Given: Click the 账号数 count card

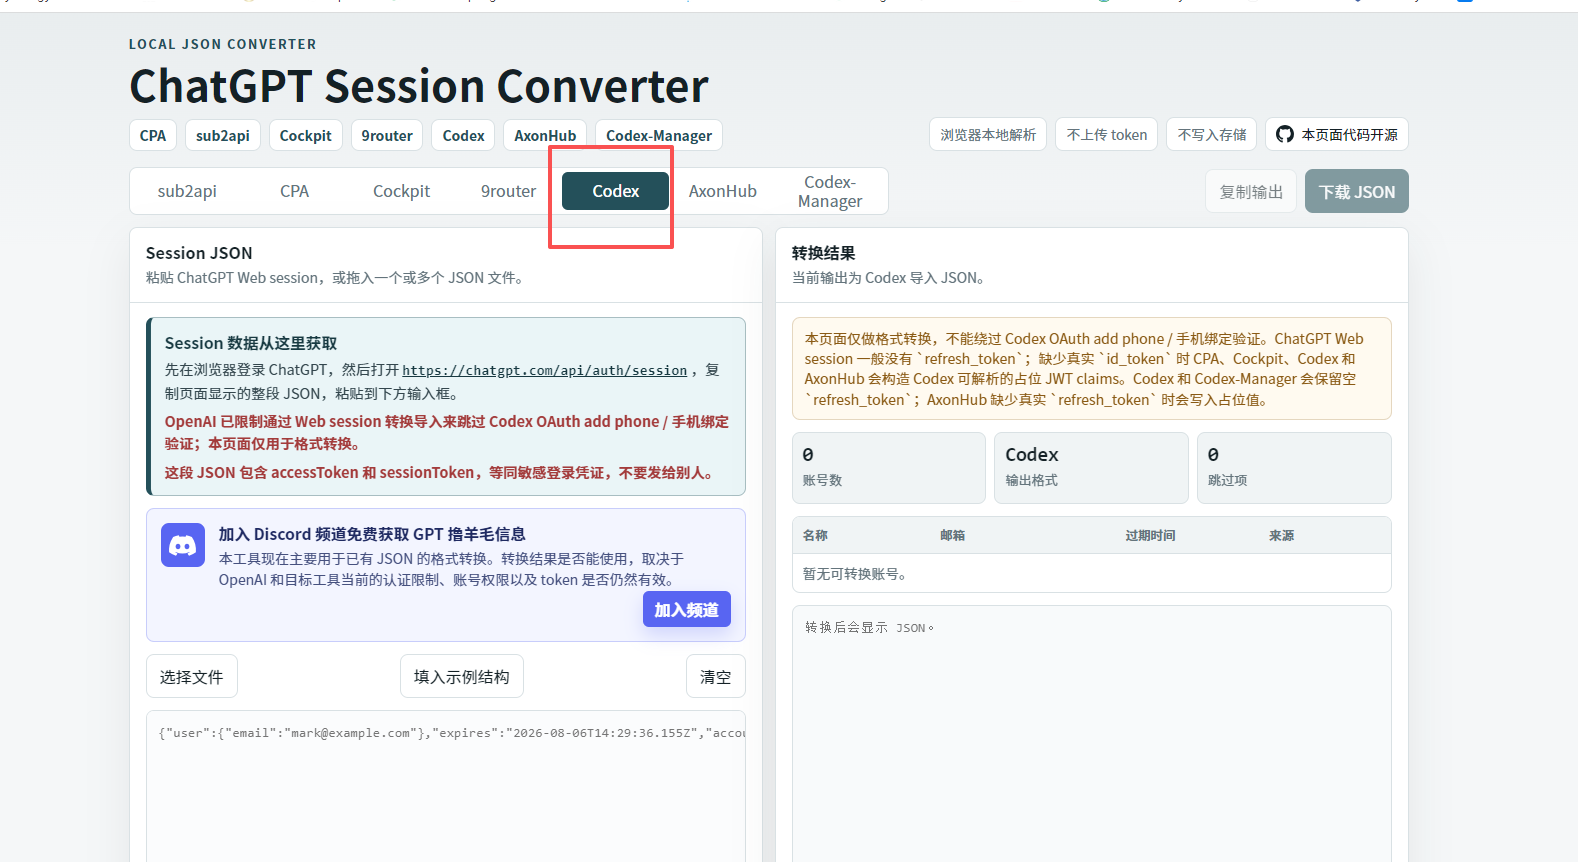Looking at the screenshot, I should tap(889, 467).
